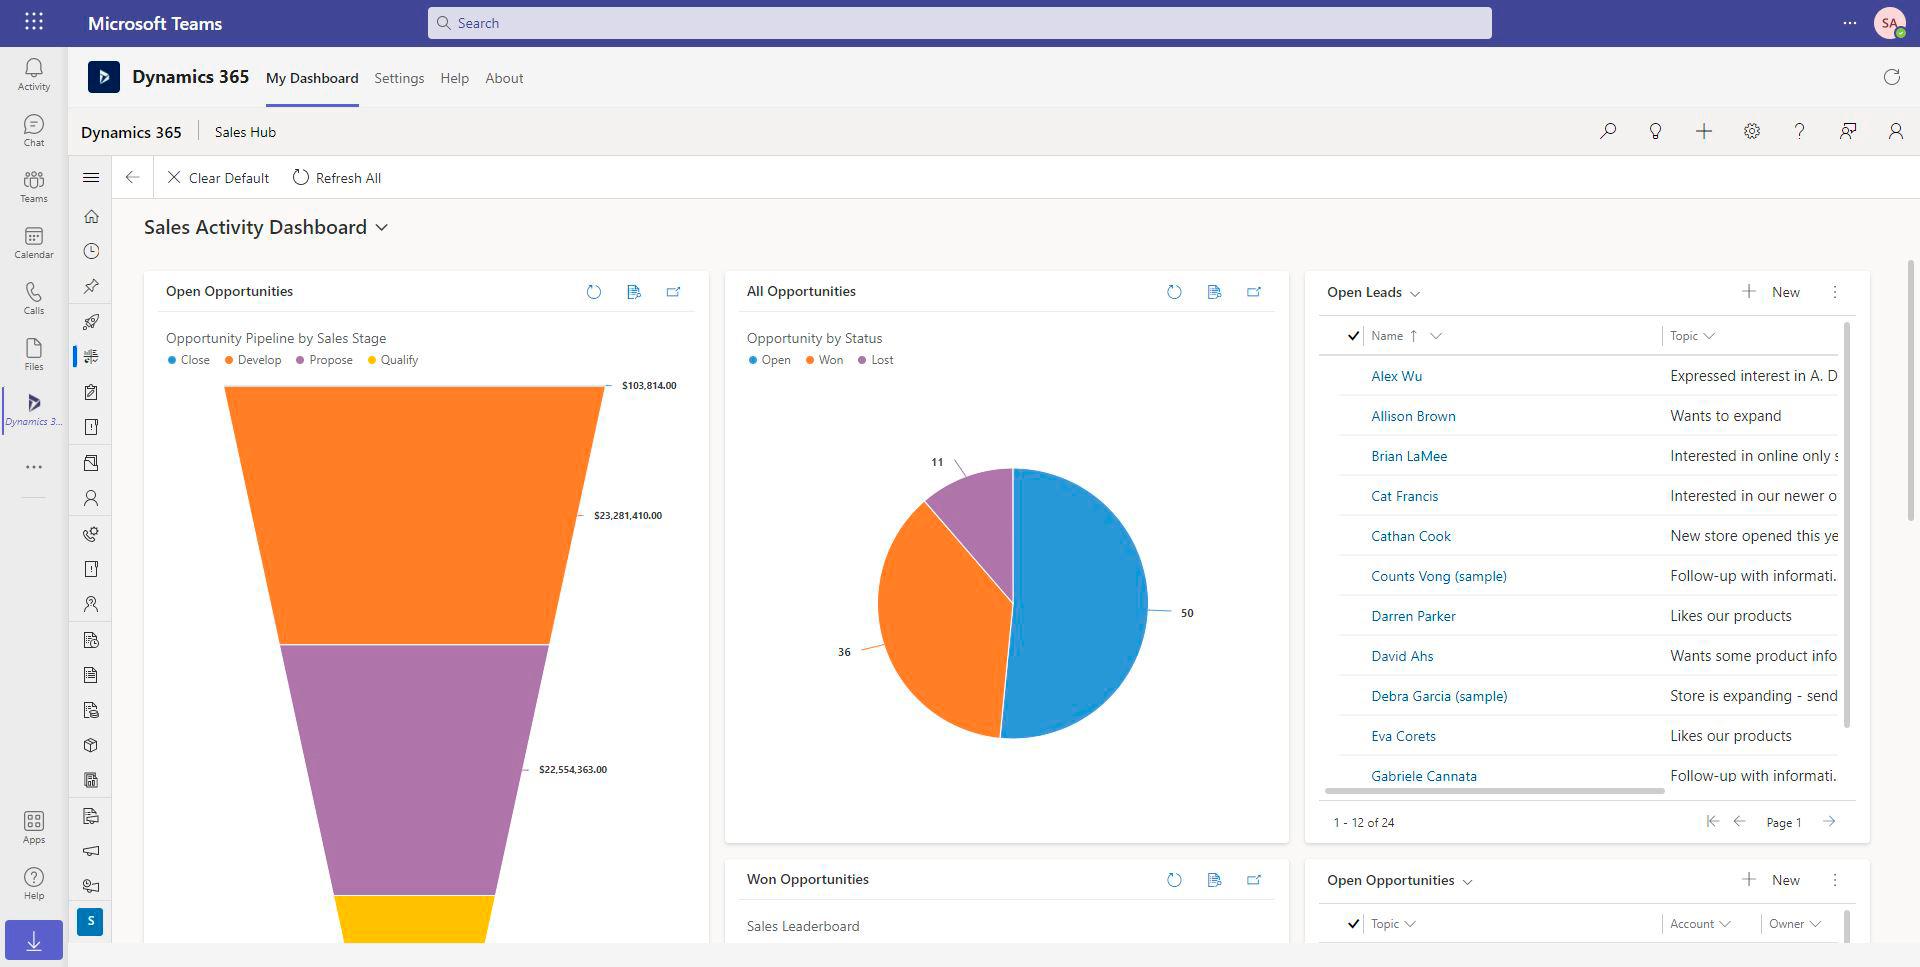The height and width of the screenshot is (967, 1920).
Task: Toggle the Lost status legend item
Action: tap(875, 360)
